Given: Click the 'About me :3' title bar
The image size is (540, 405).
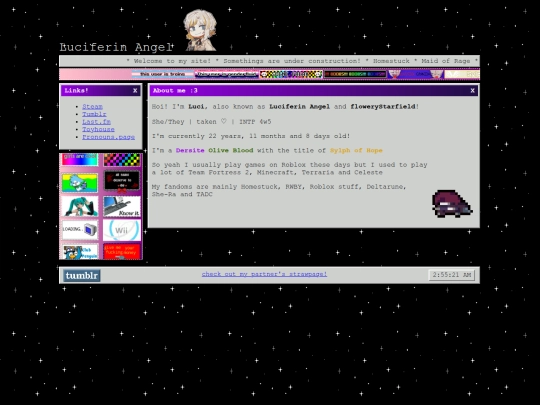Looking at the screenshot, I should [x=313, y=91].
